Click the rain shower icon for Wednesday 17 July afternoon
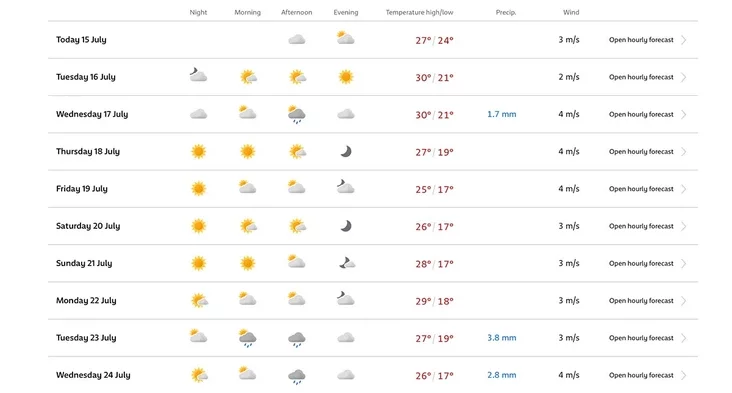The image size is (732, 393). [x=296, y=114]
